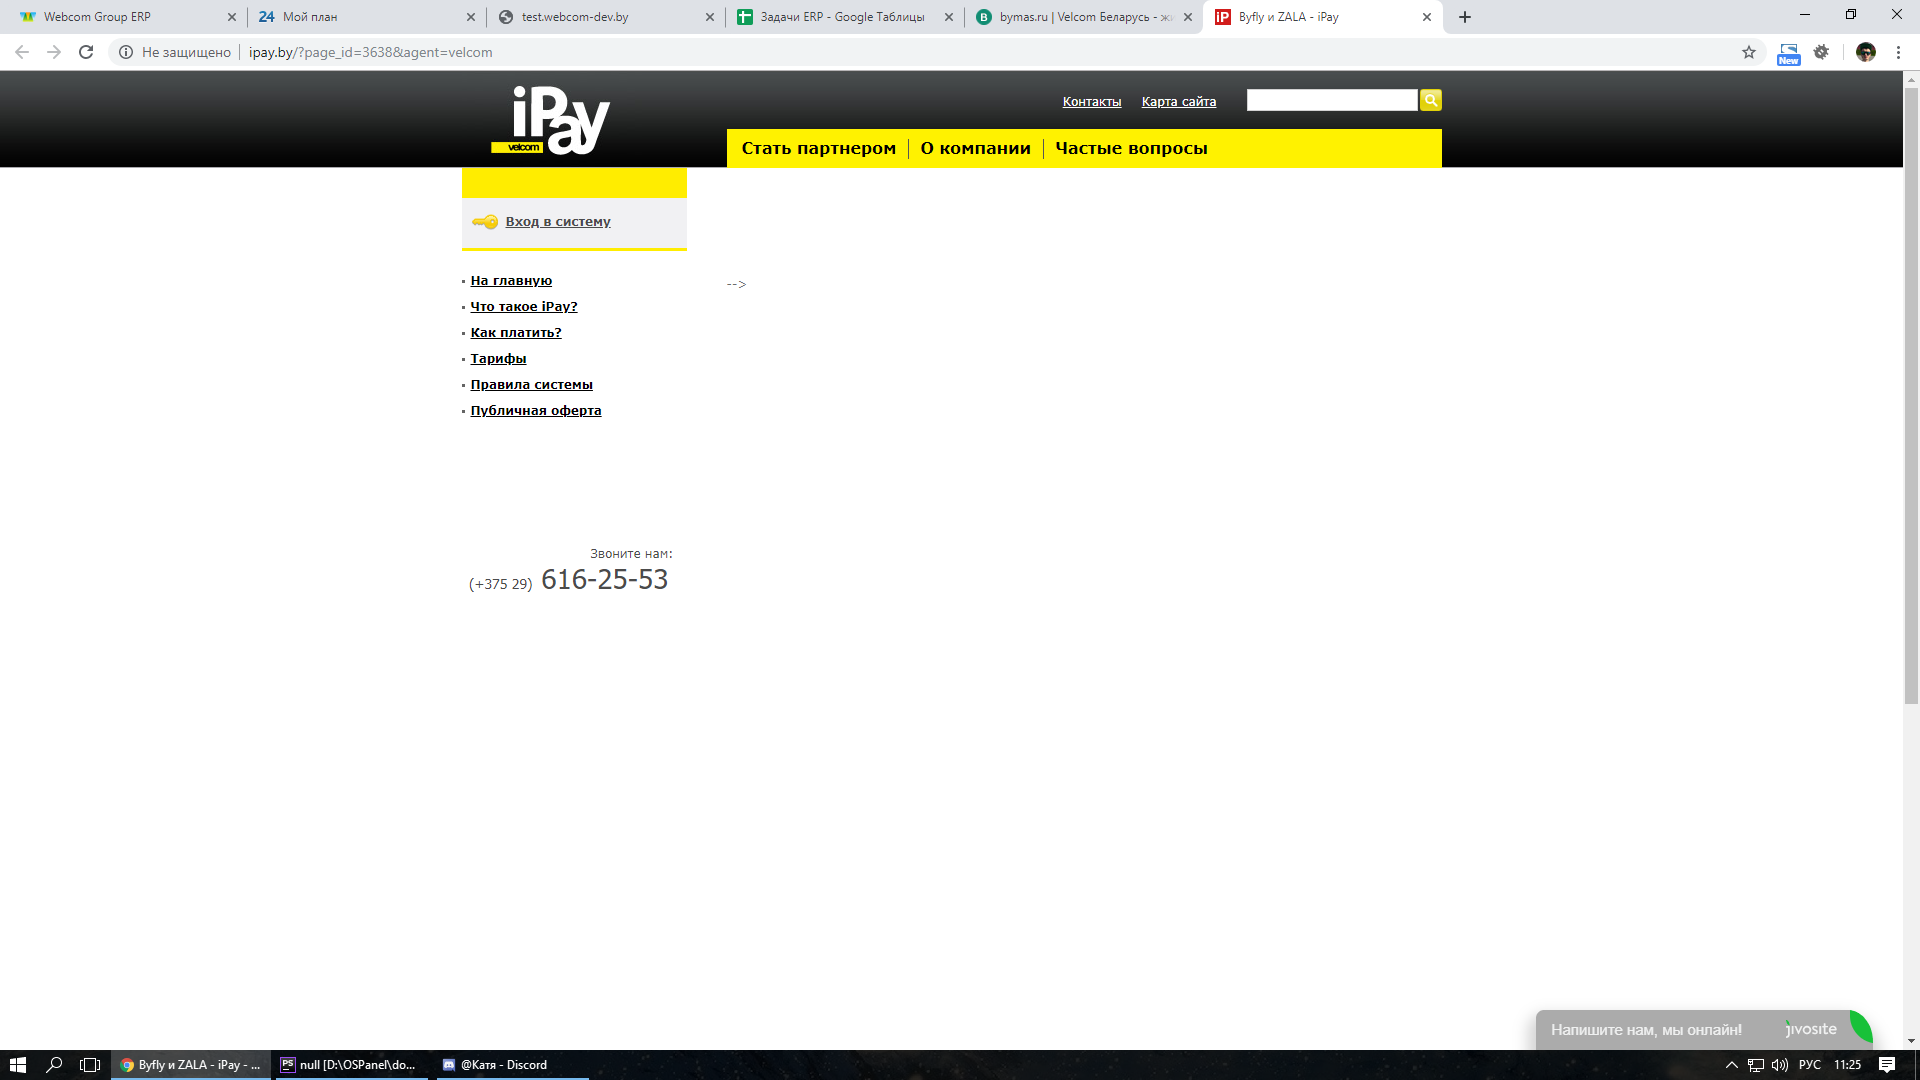Click the page vertical scrollbar thumb
The width and height of the screenshot is (1920, 1080).
click(1911, 395)
